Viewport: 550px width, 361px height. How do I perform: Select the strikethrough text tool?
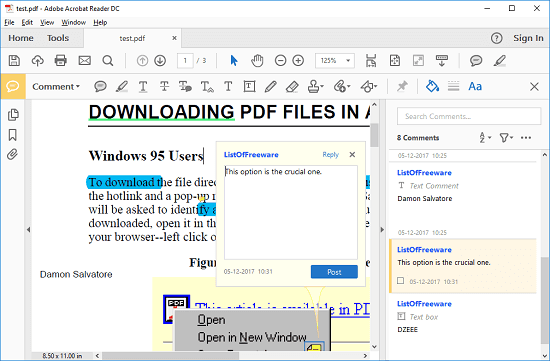(164, 86)
